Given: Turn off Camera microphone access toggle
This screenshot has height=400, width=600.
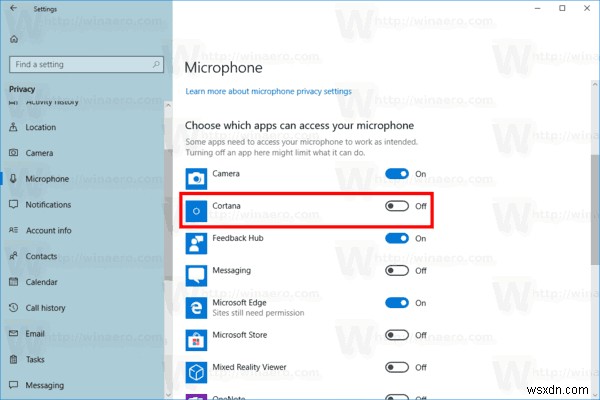Looking at the screenshot, I should coord(397,174).
